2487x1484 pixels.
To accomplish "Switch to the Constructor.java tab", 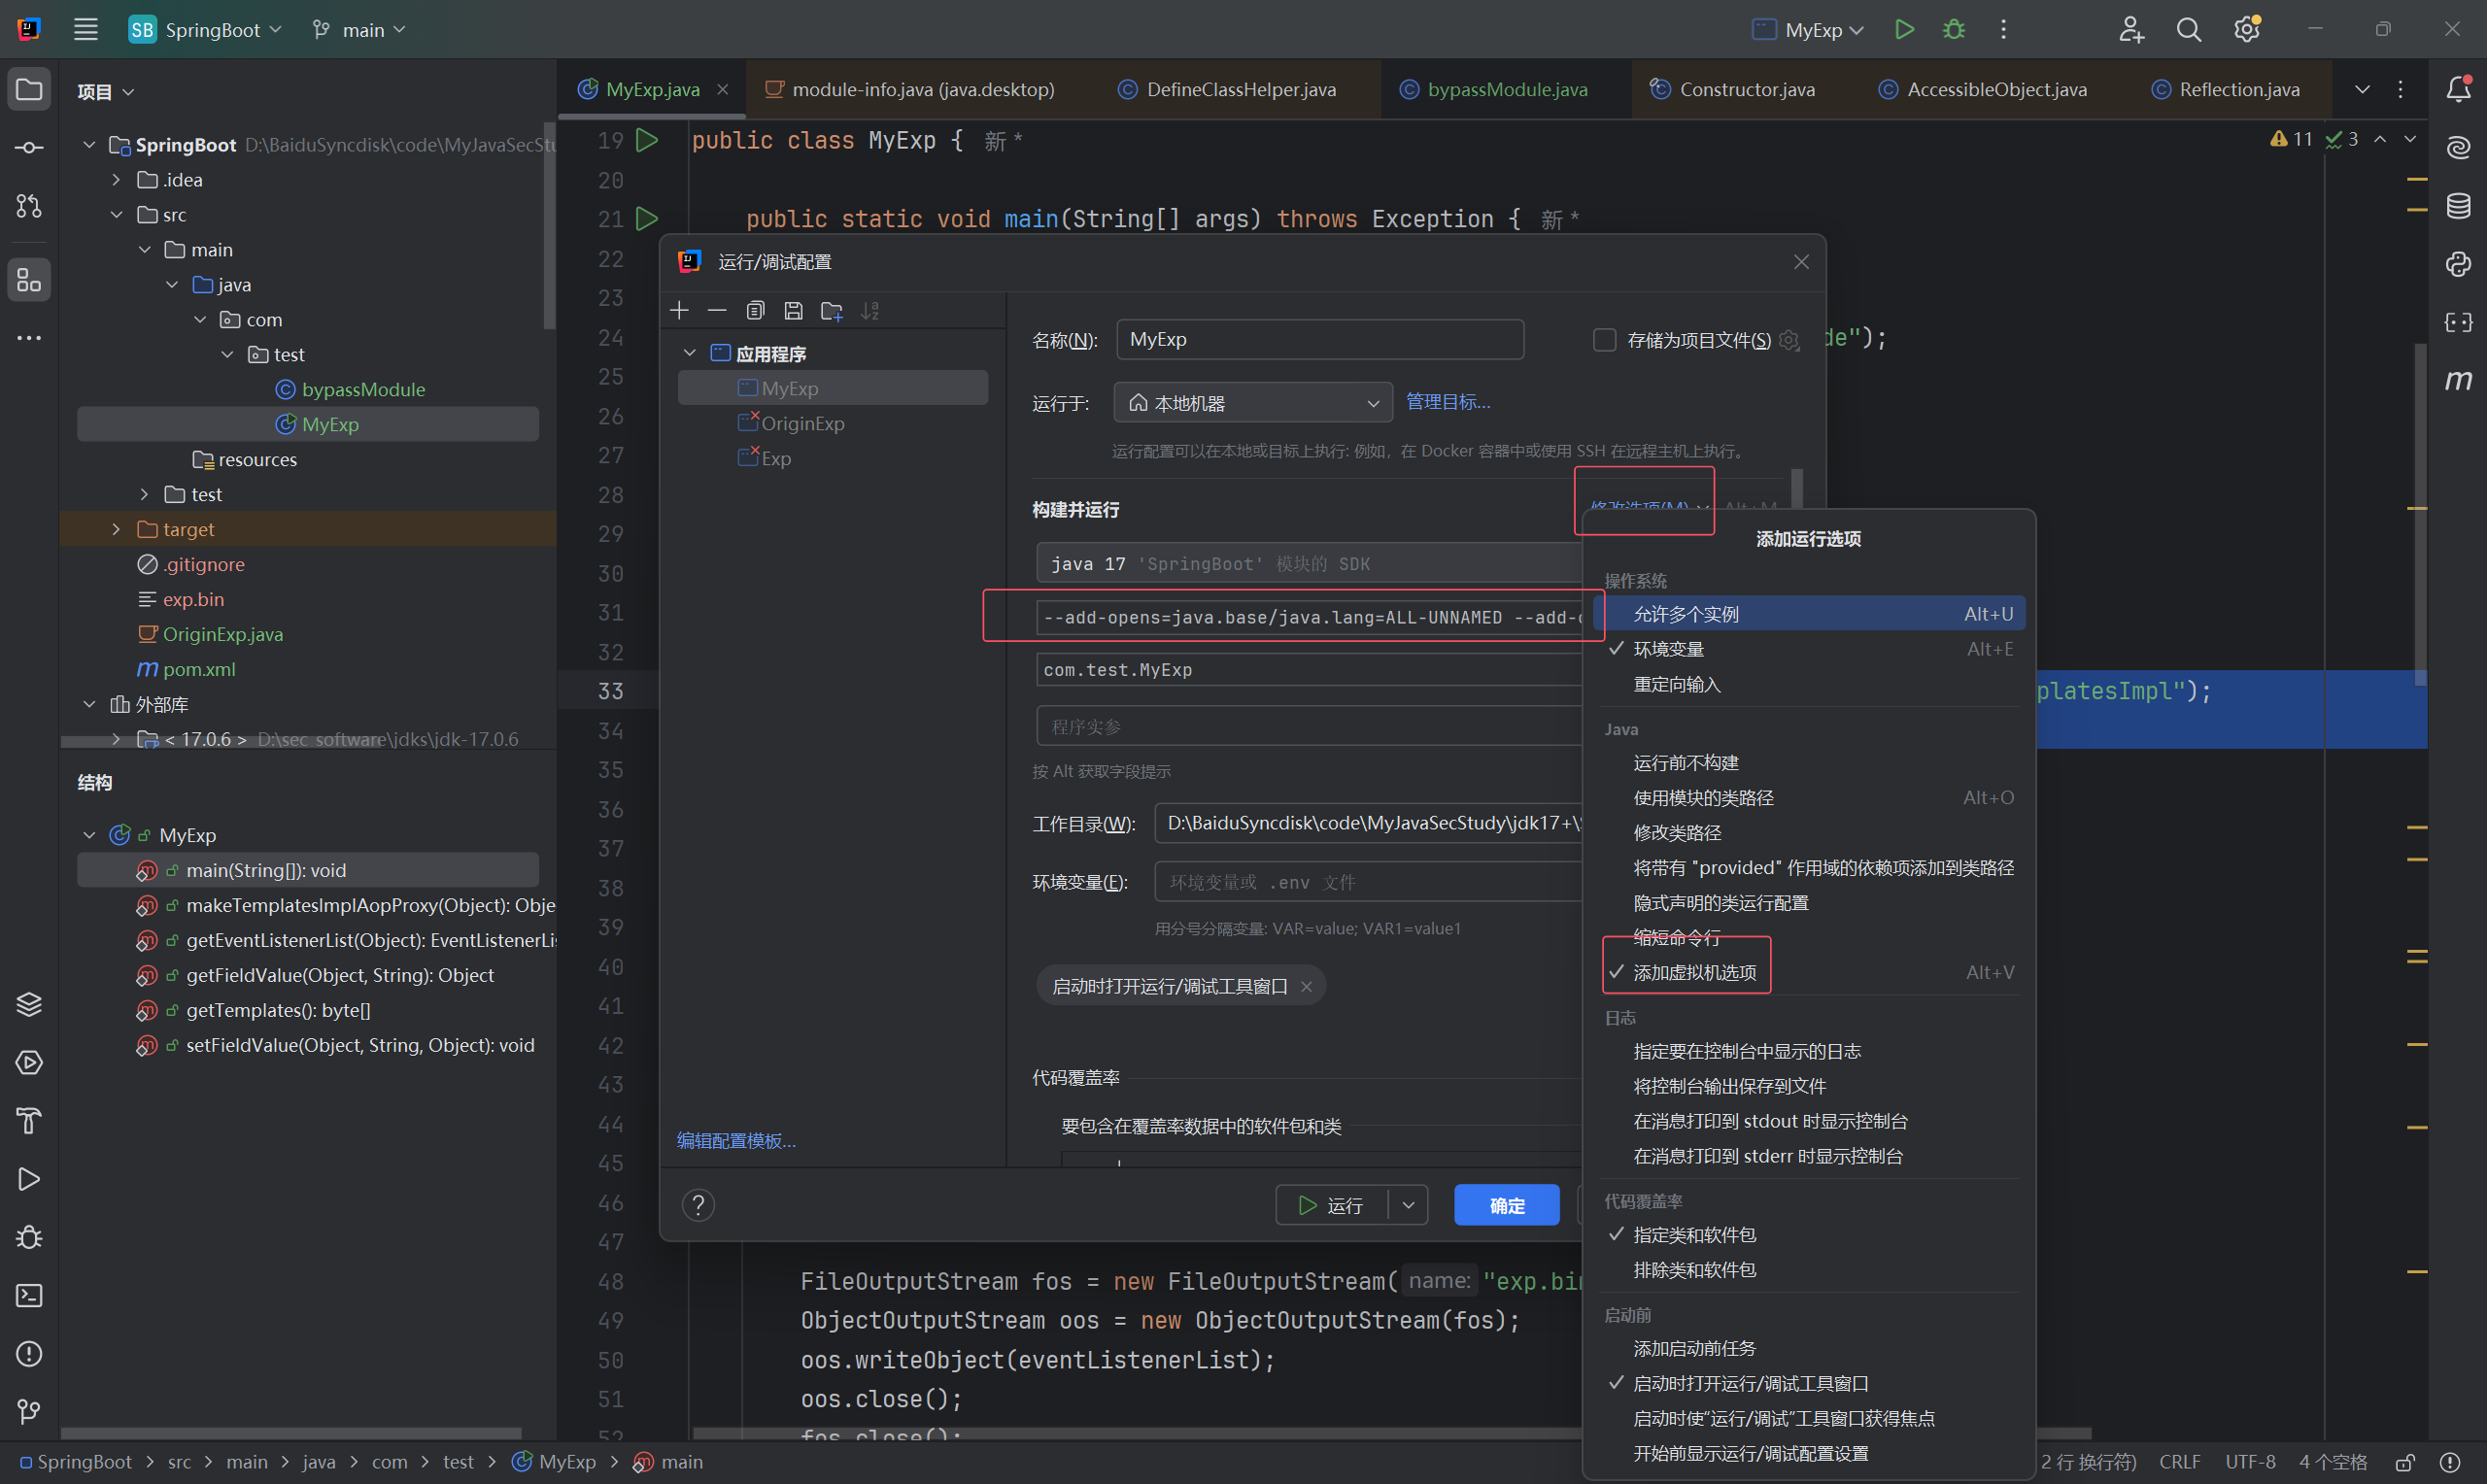I will tap(1746, 90).
